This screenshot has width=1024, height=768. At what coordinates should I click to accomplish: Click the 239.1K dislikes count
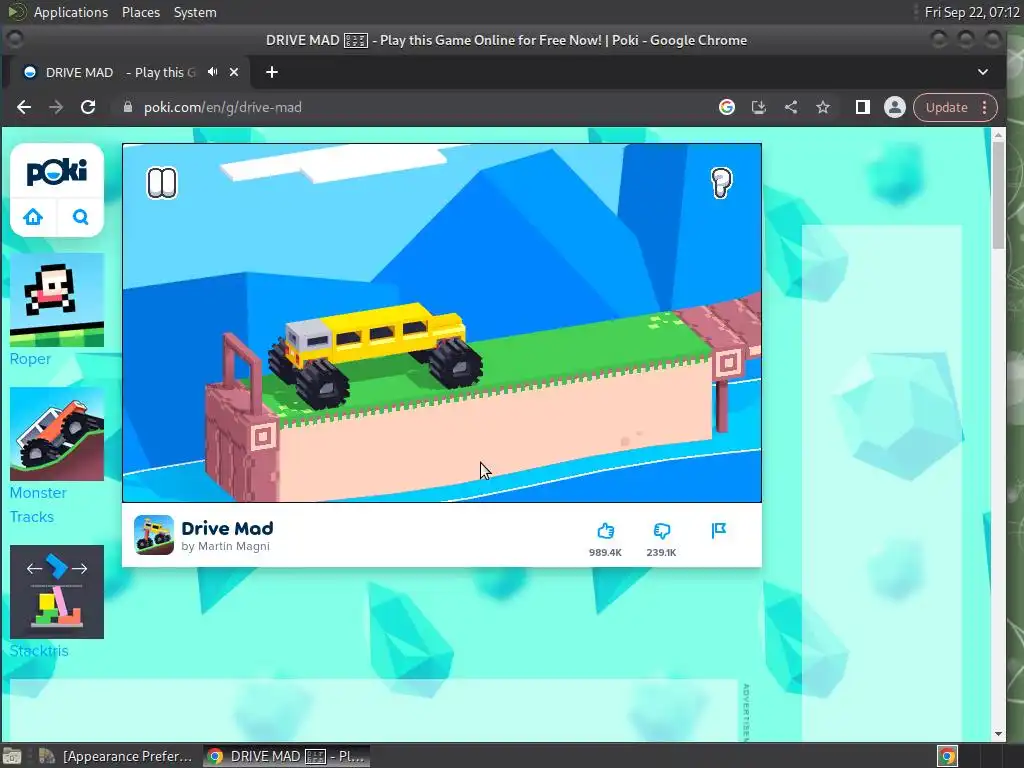[662, 552]
